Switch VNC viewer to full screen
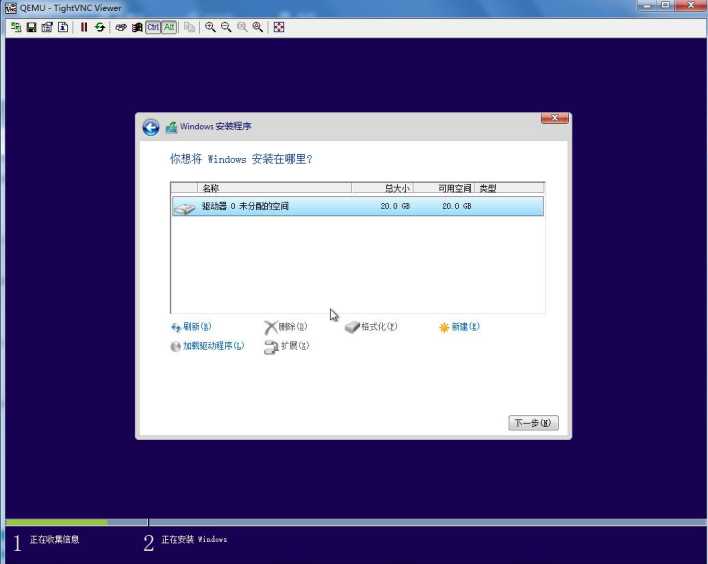 [279, 27]
